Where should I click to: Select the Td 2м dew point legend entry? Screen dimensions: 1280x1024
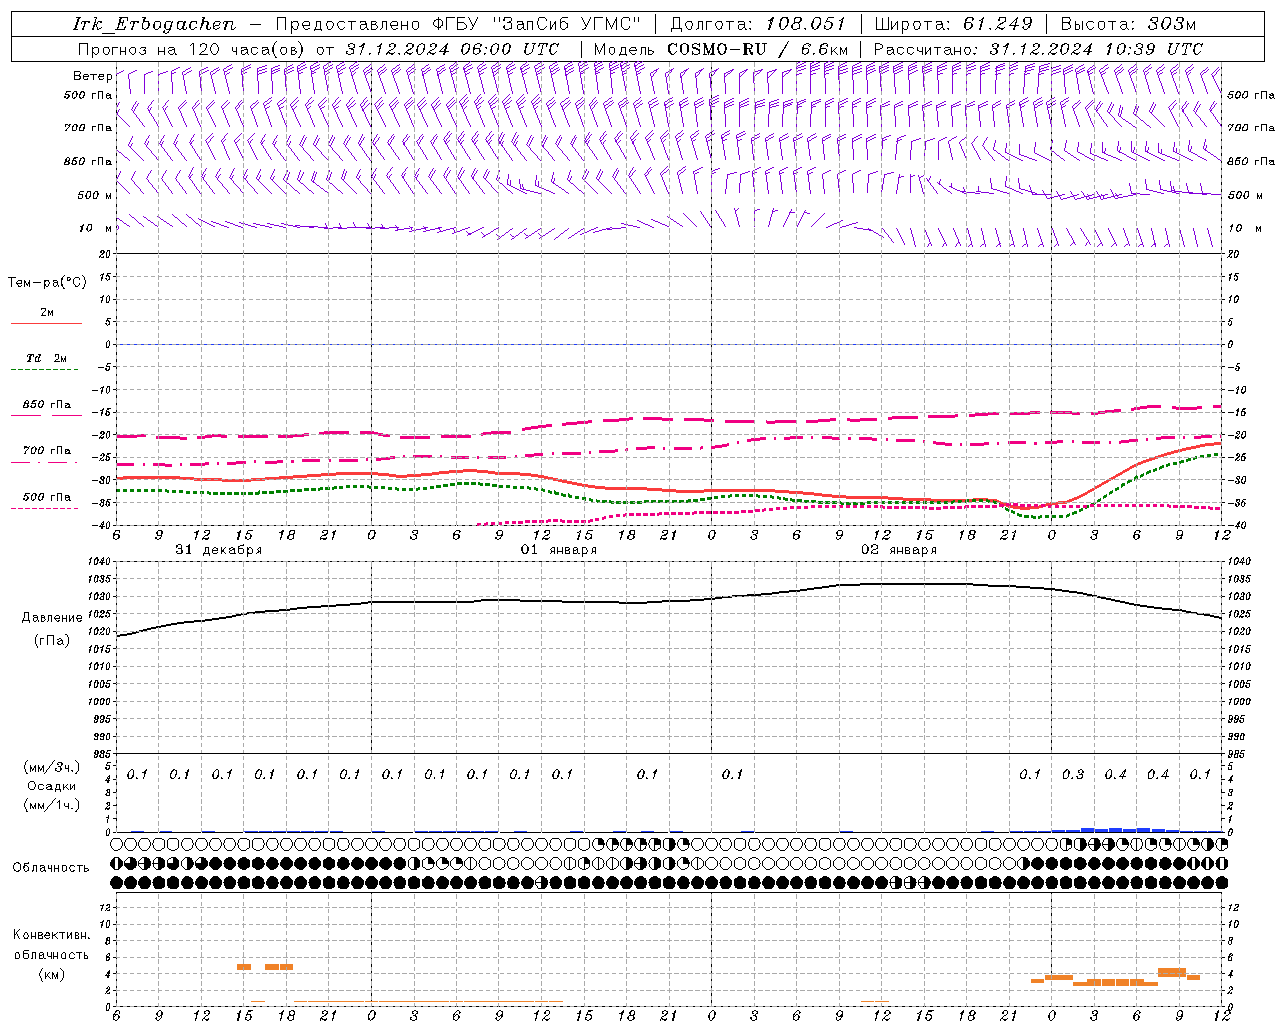pyautogui.click(x=46, y=363)
